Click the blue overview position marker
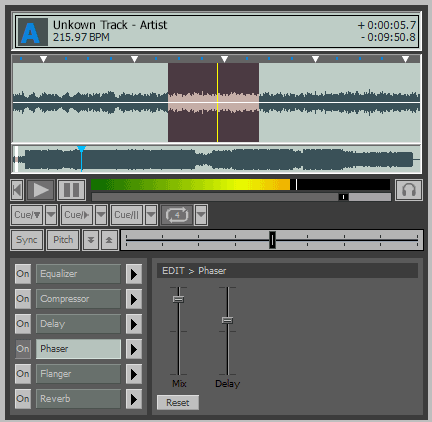 tap(81, 158)
